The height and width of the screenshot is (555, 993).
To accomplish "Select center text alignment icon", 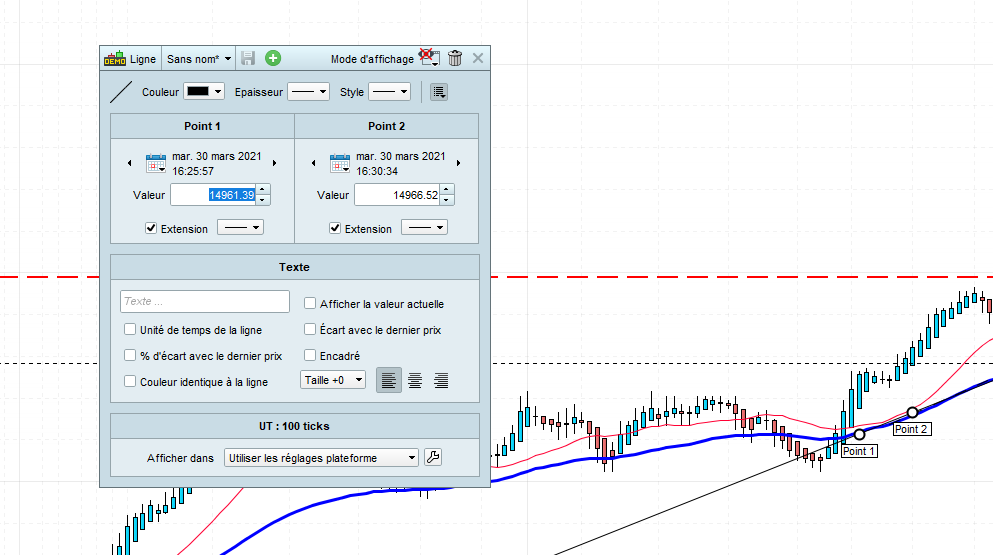I will [x=415, y=380].
